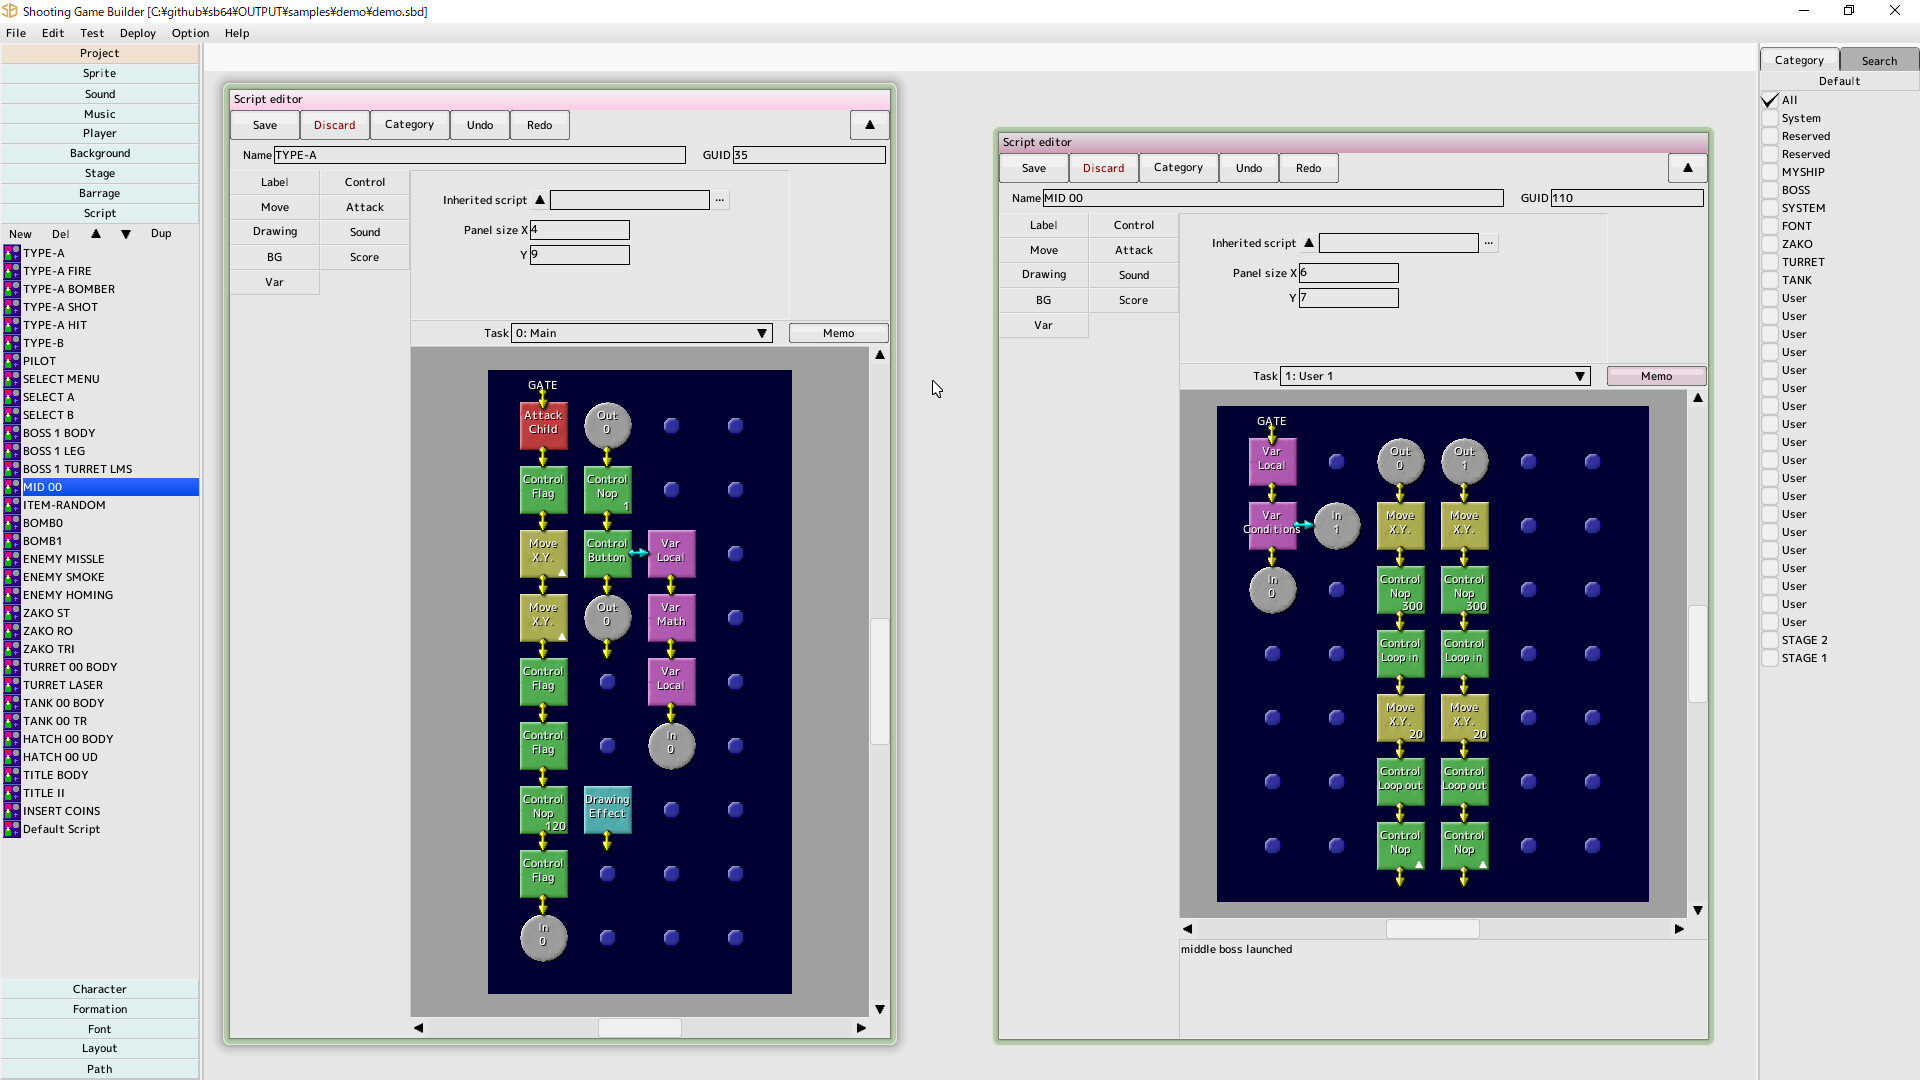Click the inherited script browse button
Screen dimensions: 1920x1080
[720, 200]
